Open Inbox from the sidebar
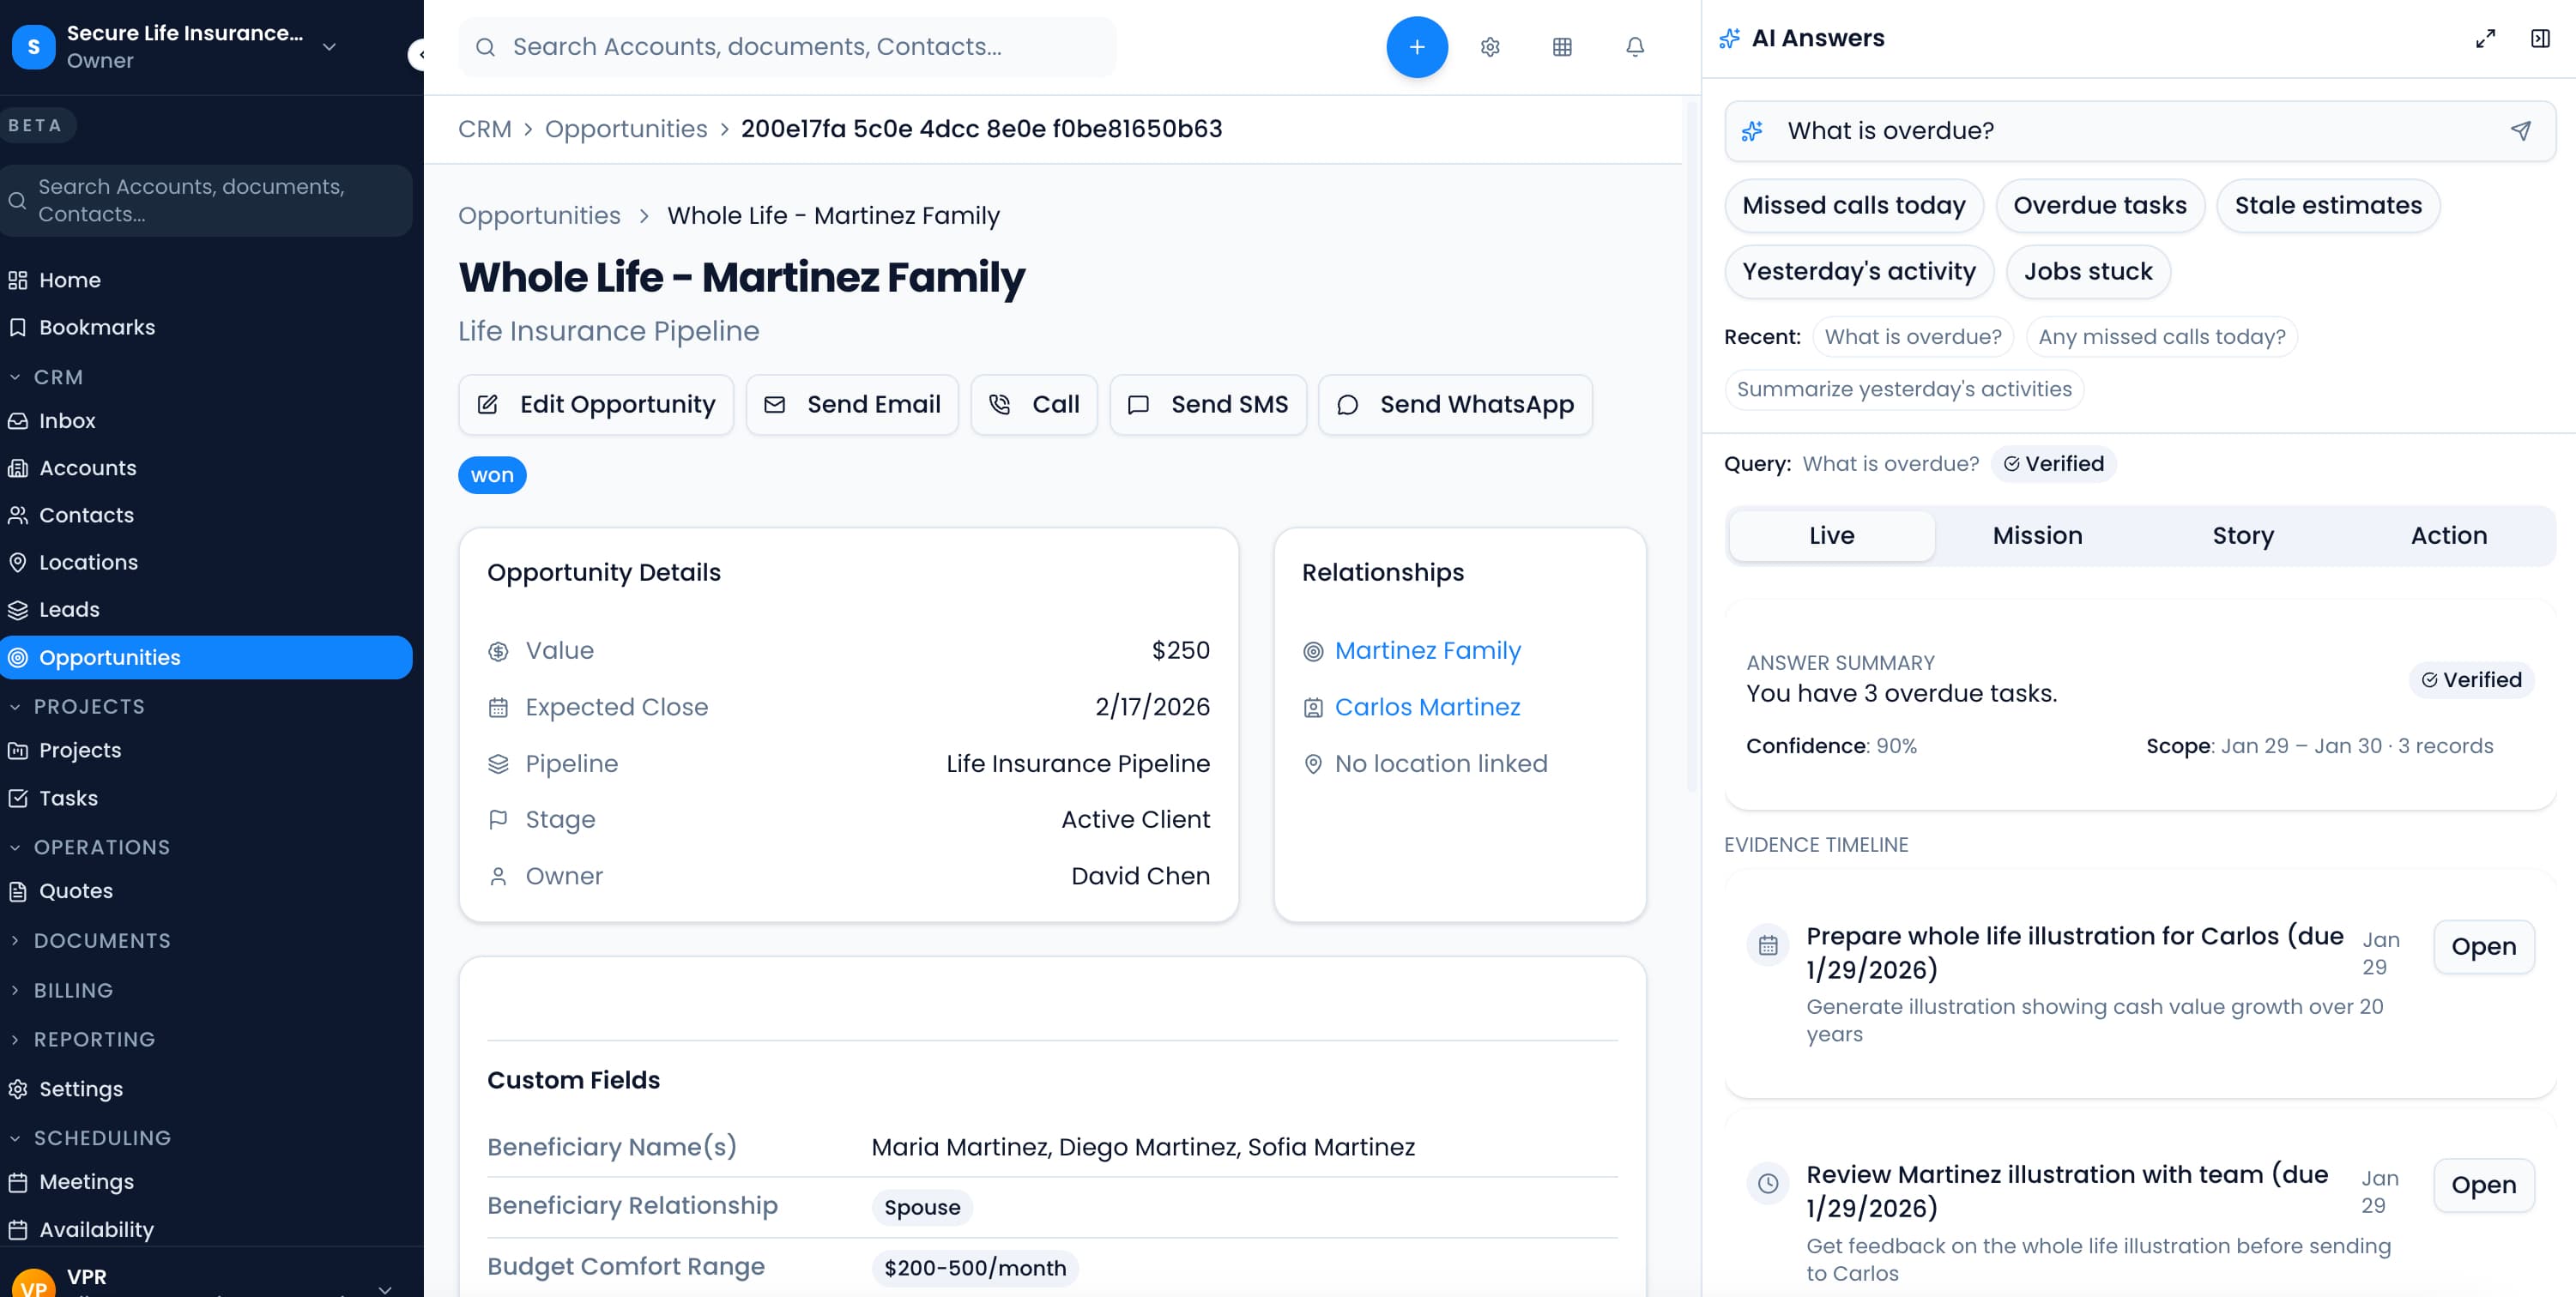This screenshot has height=1297, width=2576. pyautogui.click(x=67, y=420)
